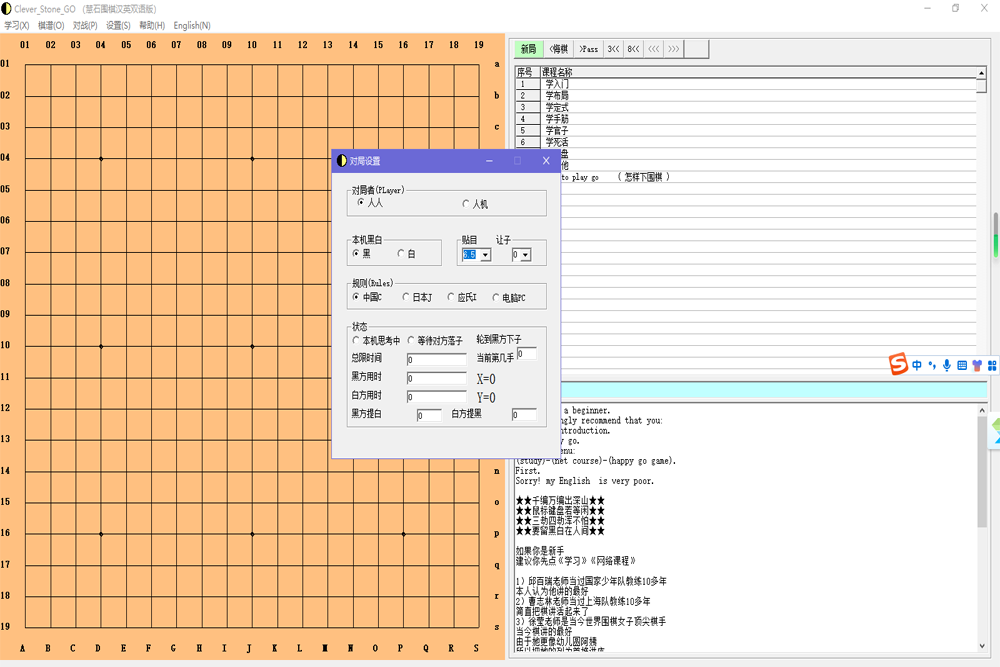Select the 电脑PC rules option

click(496, 297)
